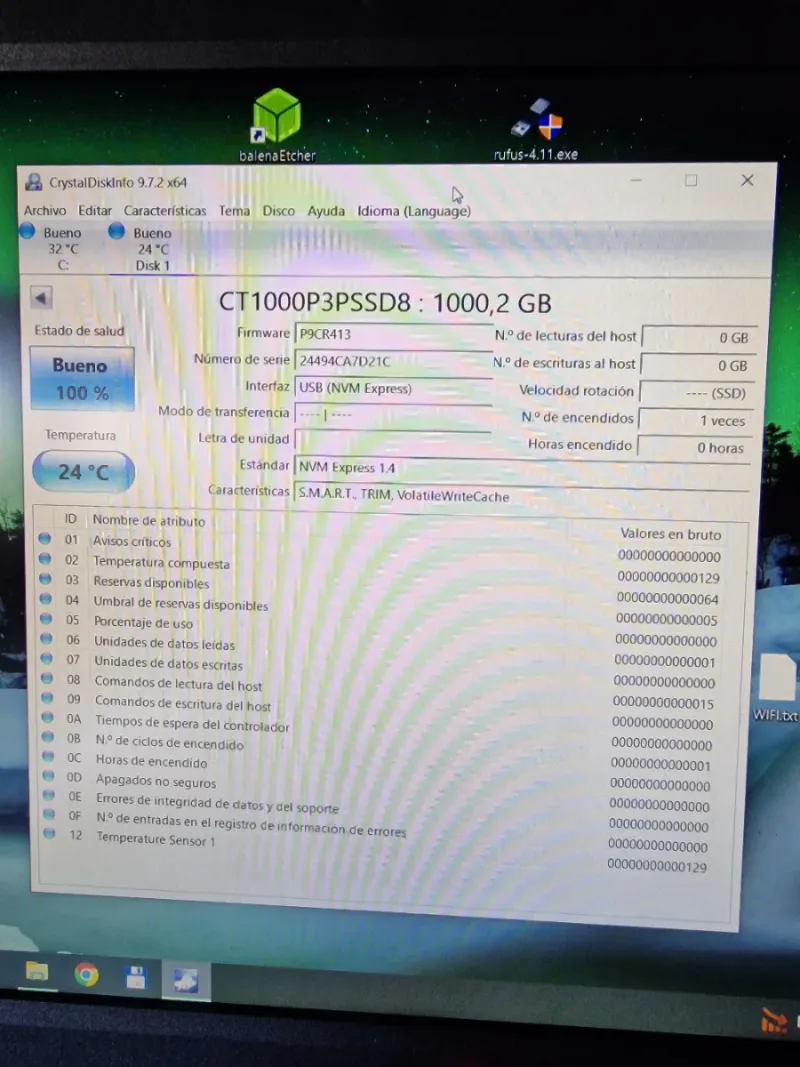Open the Características menu

pos(165,211)
